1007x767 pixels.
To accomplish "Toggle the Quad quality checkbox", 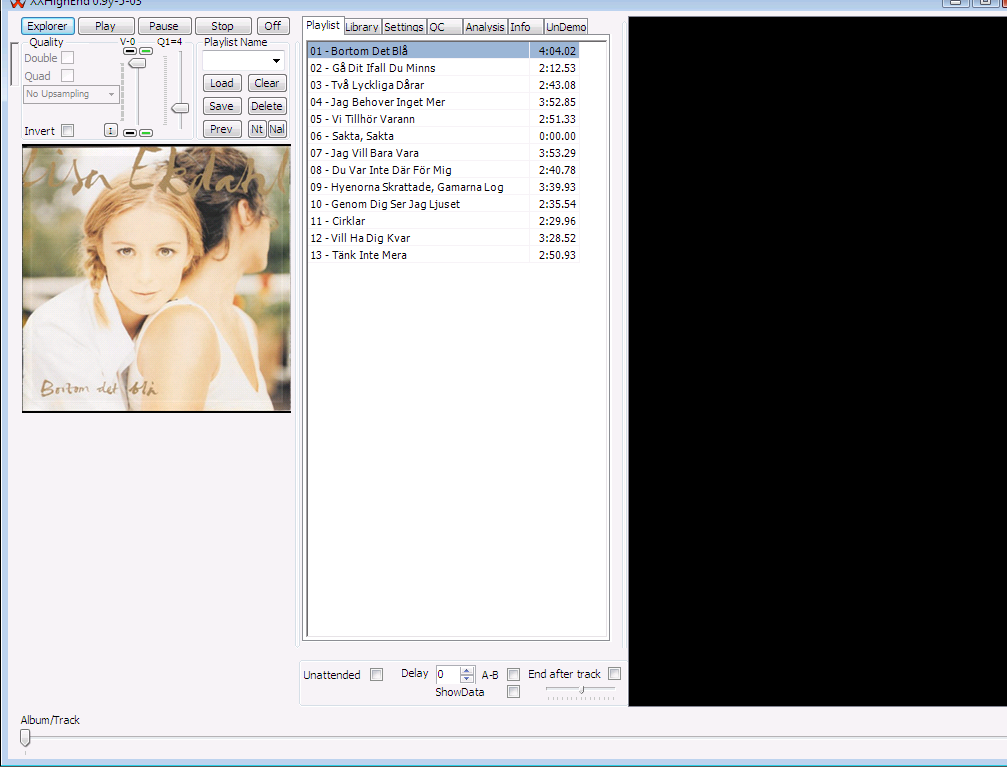I will (67, 76).
